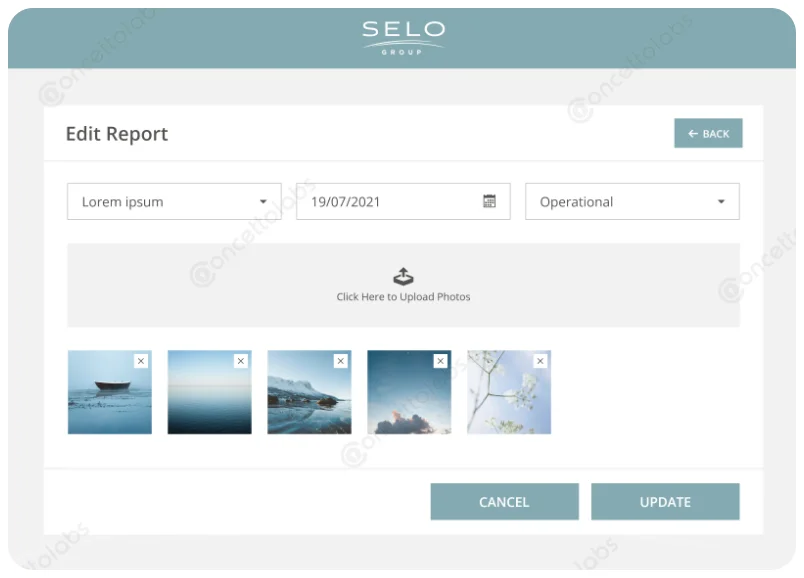Open the calendar date picker icon
This screenshot has height=578, width=804.
click(489, 201)
